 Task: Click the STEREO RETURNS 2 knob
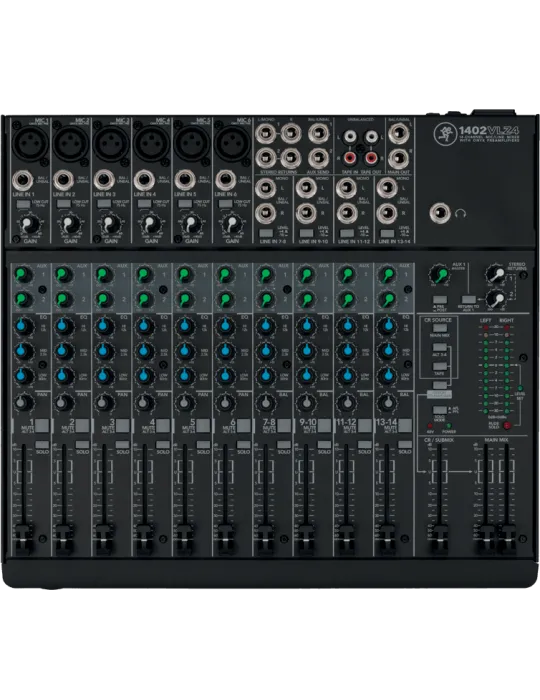[495, 299]
